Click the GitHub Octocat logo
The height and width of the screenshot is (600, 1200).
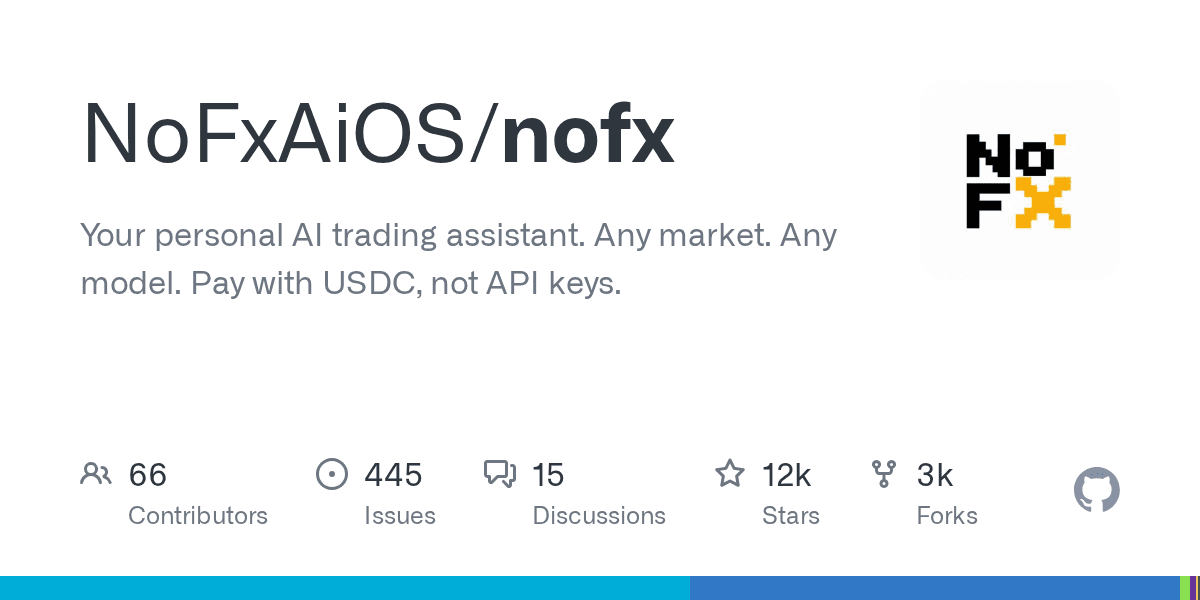coord(1096,491)
